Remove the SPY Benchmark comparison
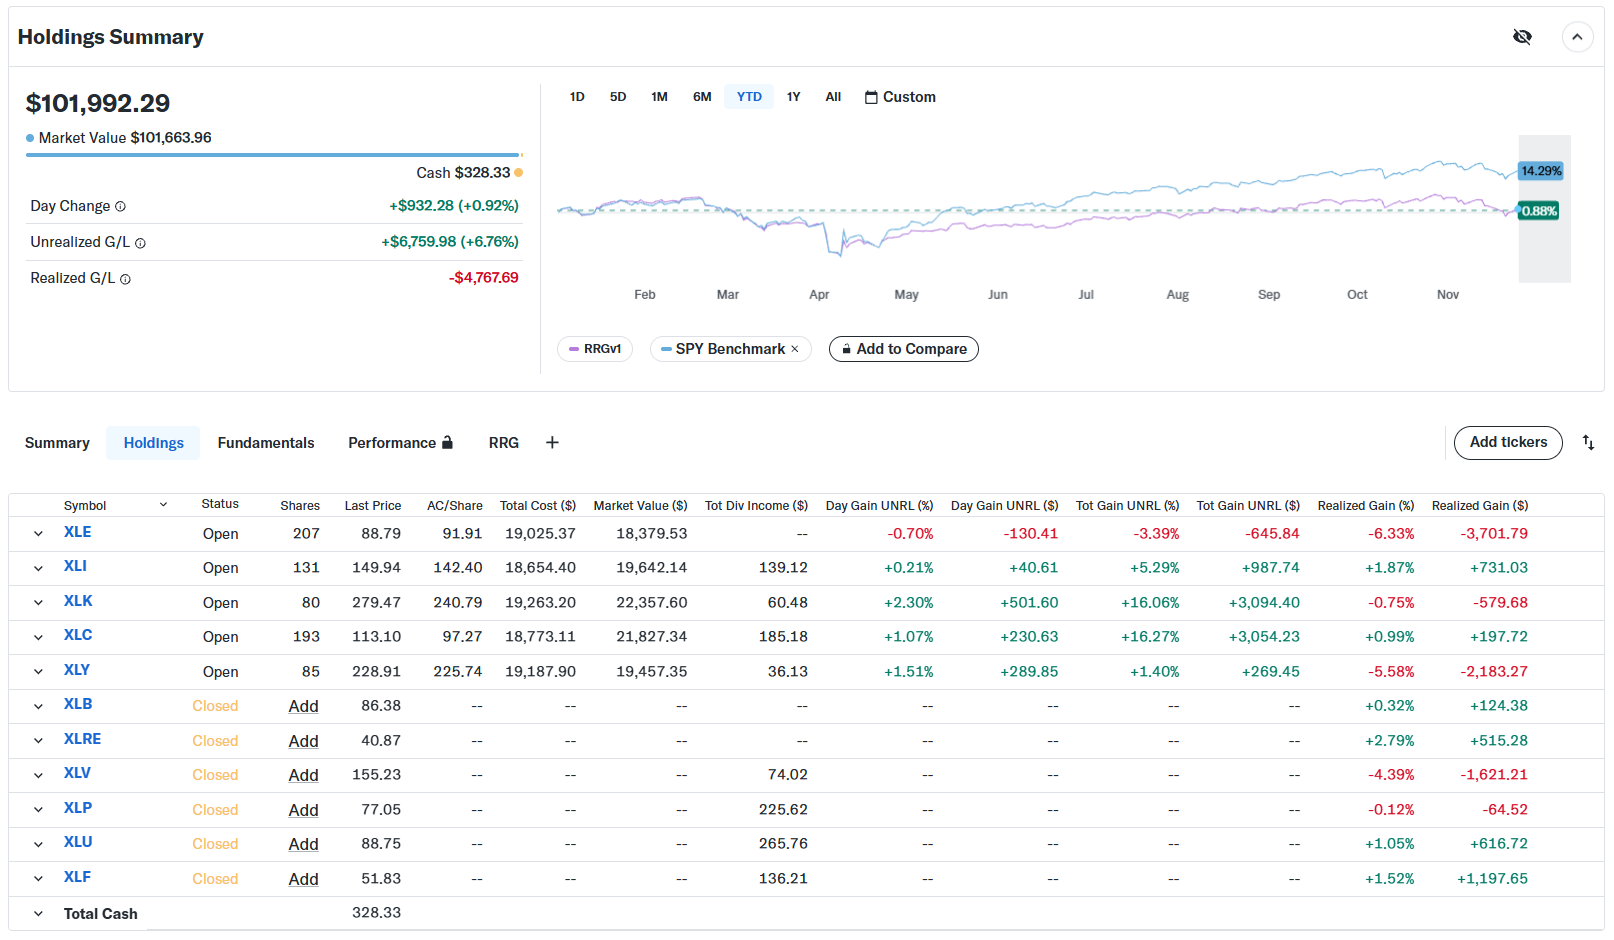 [795, 349]
